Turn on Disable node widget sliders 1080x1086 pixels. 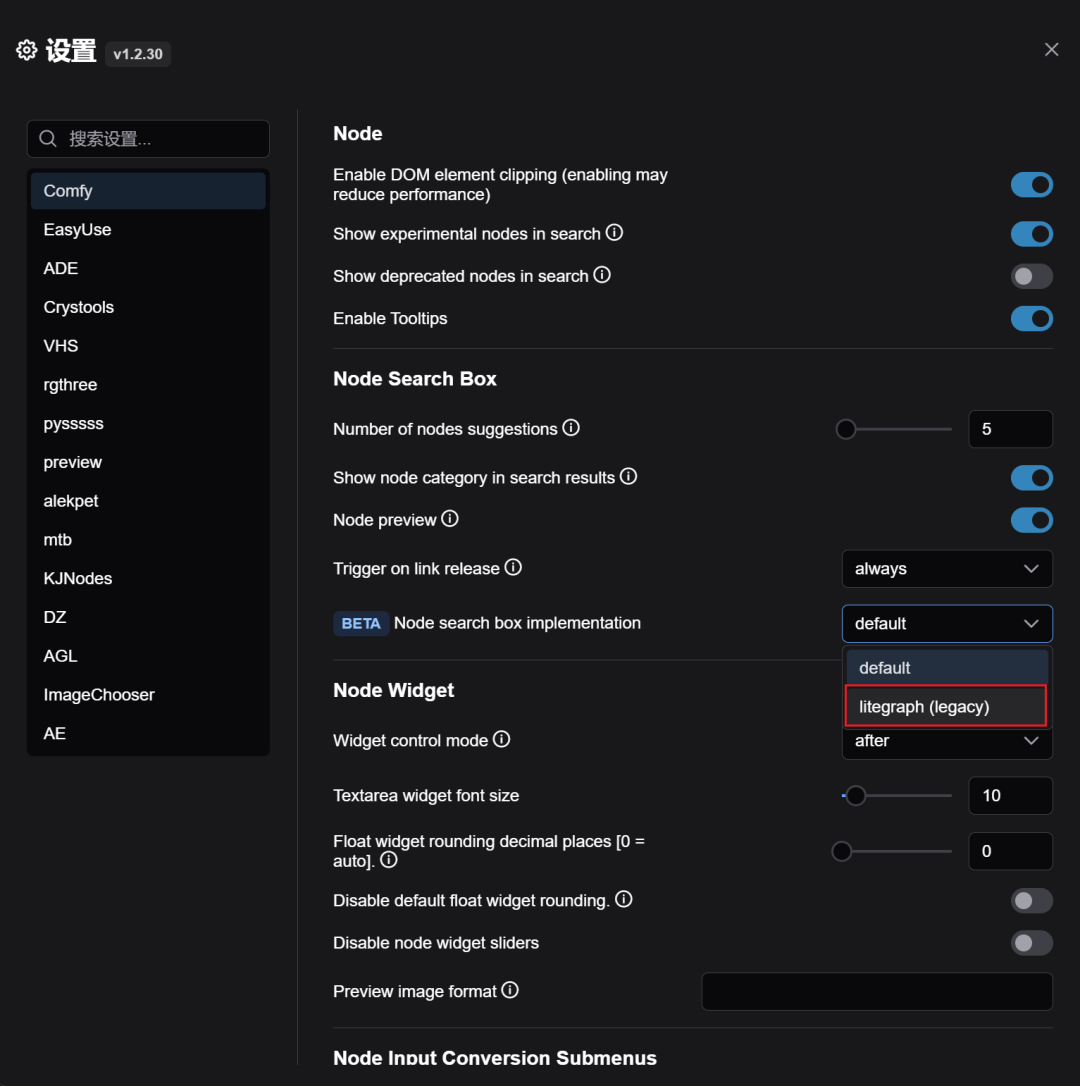[x=1031, y=943]
